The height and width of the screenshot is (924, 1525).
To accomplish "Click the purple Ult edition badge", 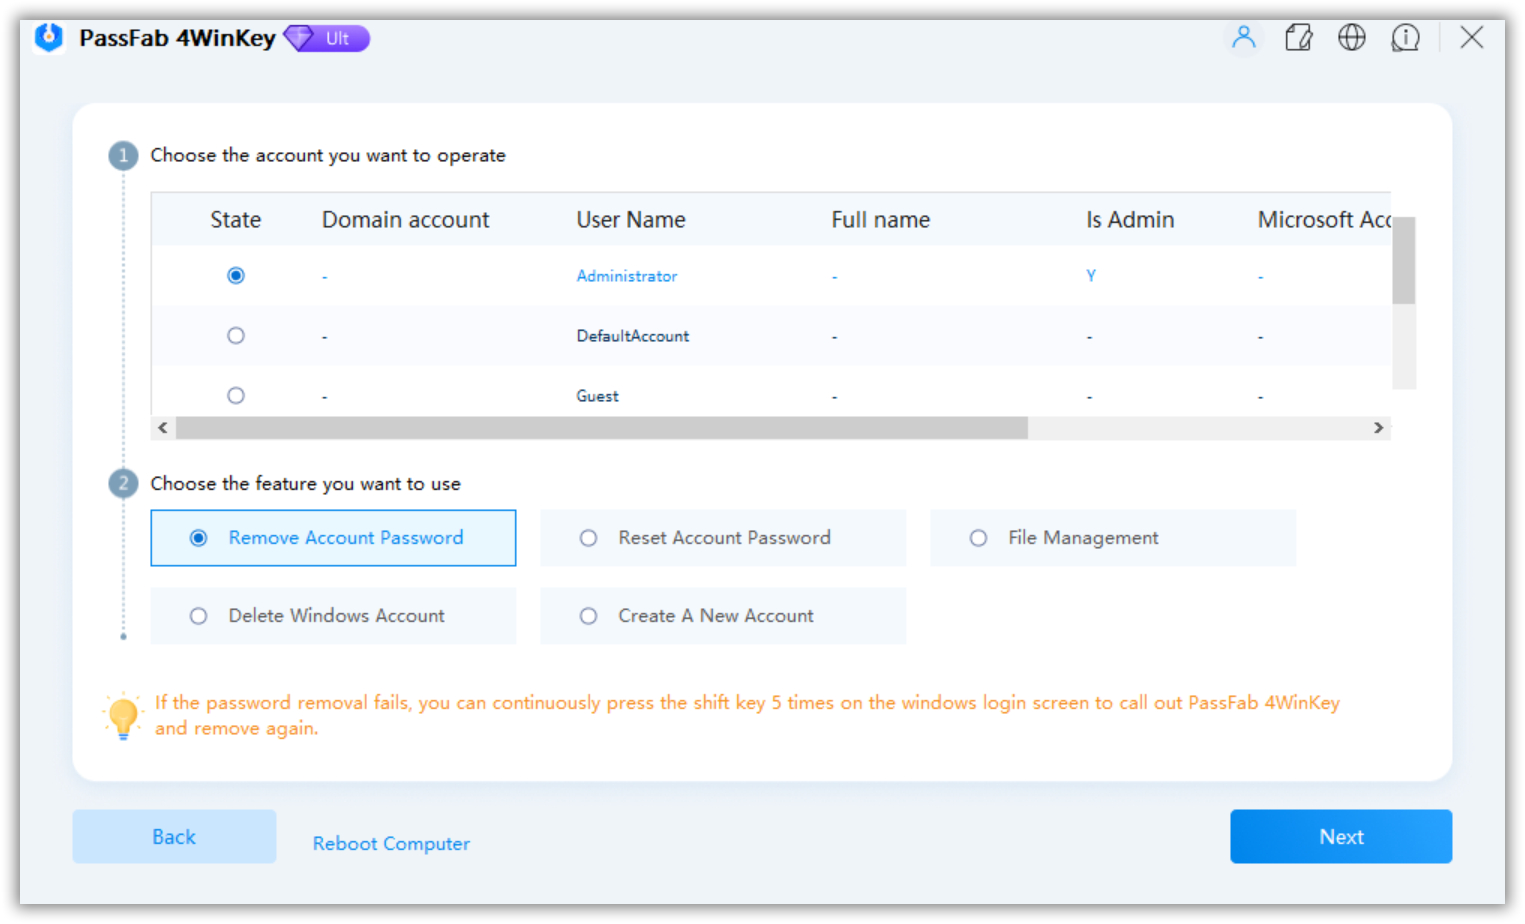I will point(327,37).
